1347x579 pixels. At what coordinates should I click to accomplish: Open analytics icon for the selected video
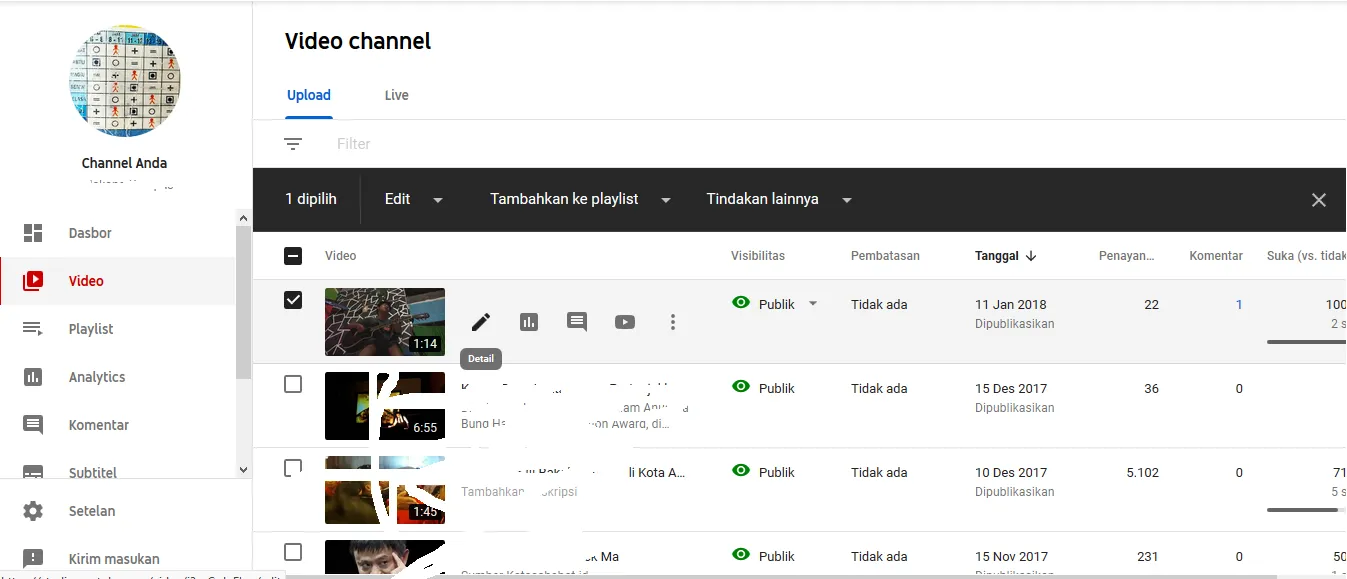[x=529, y=322]
